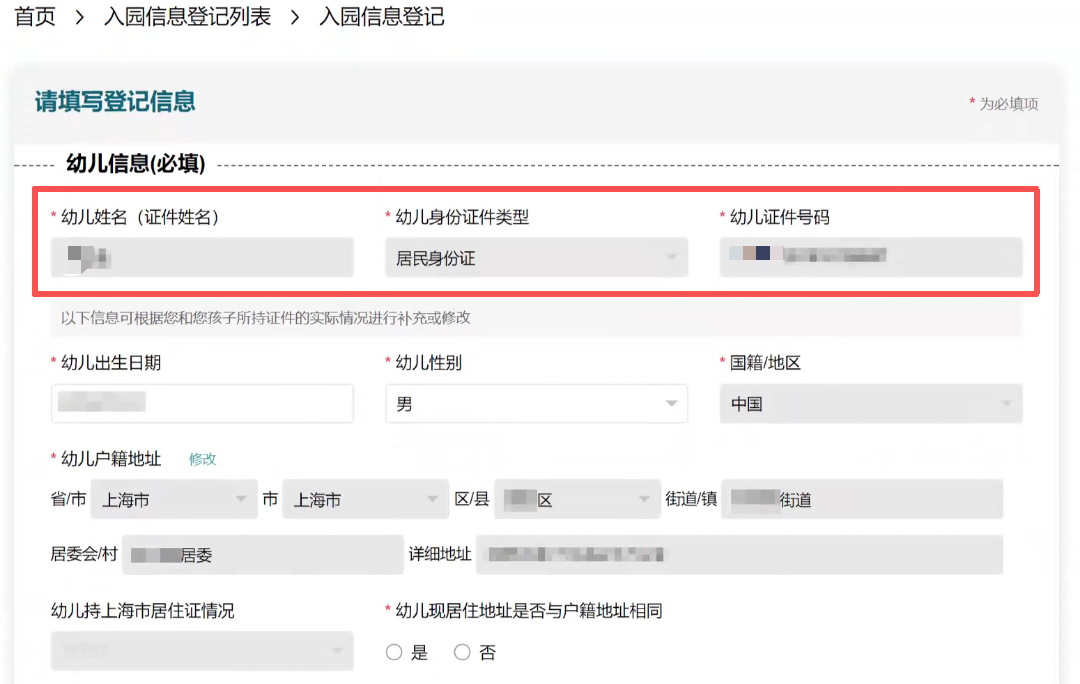Screen dimensions: 1080x684
Task: Click 修改 link beside 幼儿户籍地址
Action: tap(203, 459)
